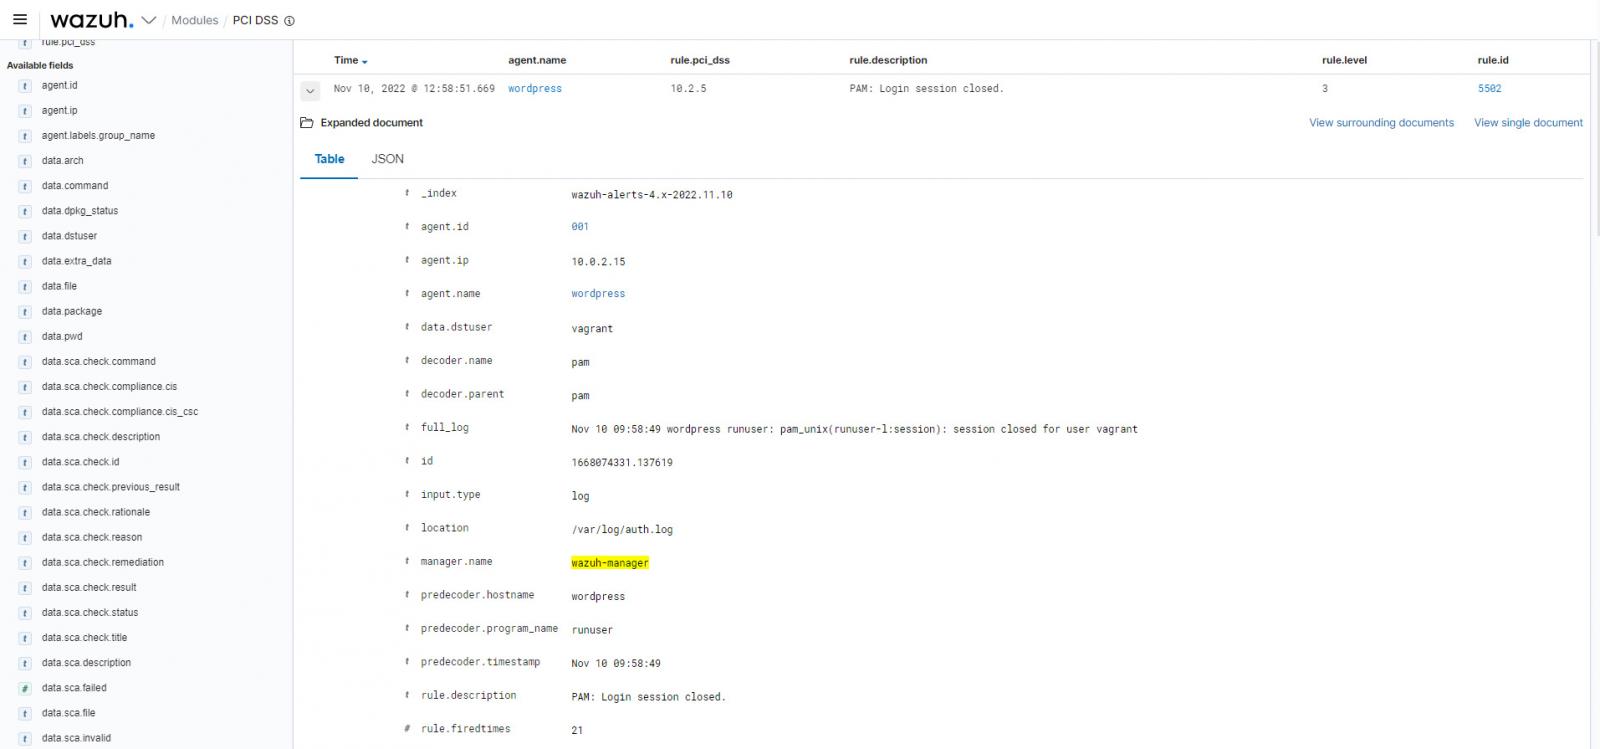Click agent.ip field type icon in sidebar
1600x749 pixels.
(25, 111)
